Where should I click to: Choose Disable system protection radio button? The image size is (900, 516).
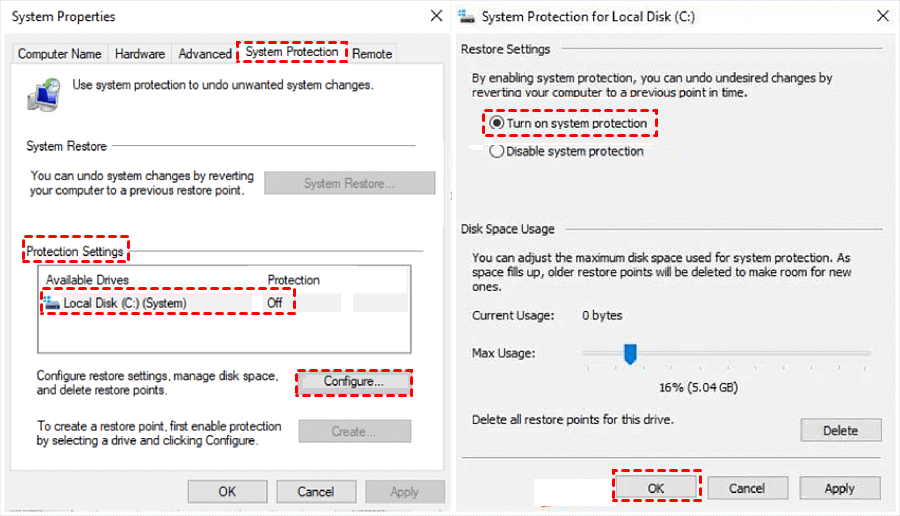(497, 152)
